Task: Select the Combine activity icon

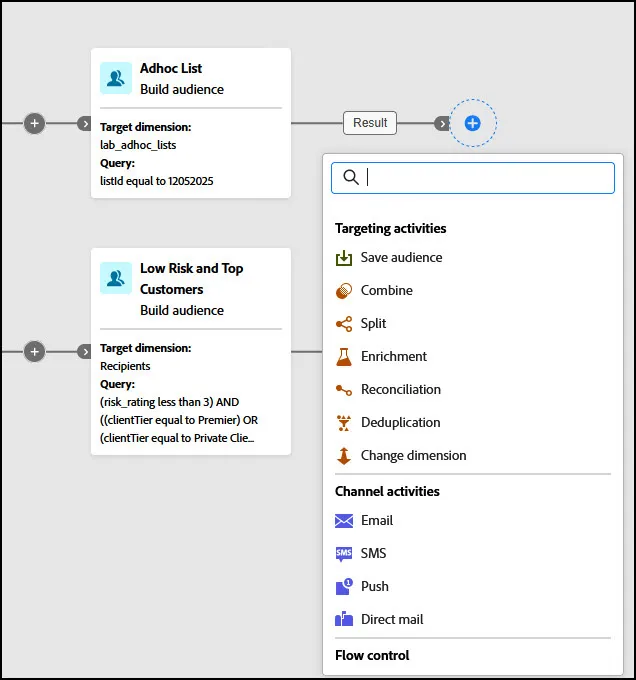Action: 344,291
